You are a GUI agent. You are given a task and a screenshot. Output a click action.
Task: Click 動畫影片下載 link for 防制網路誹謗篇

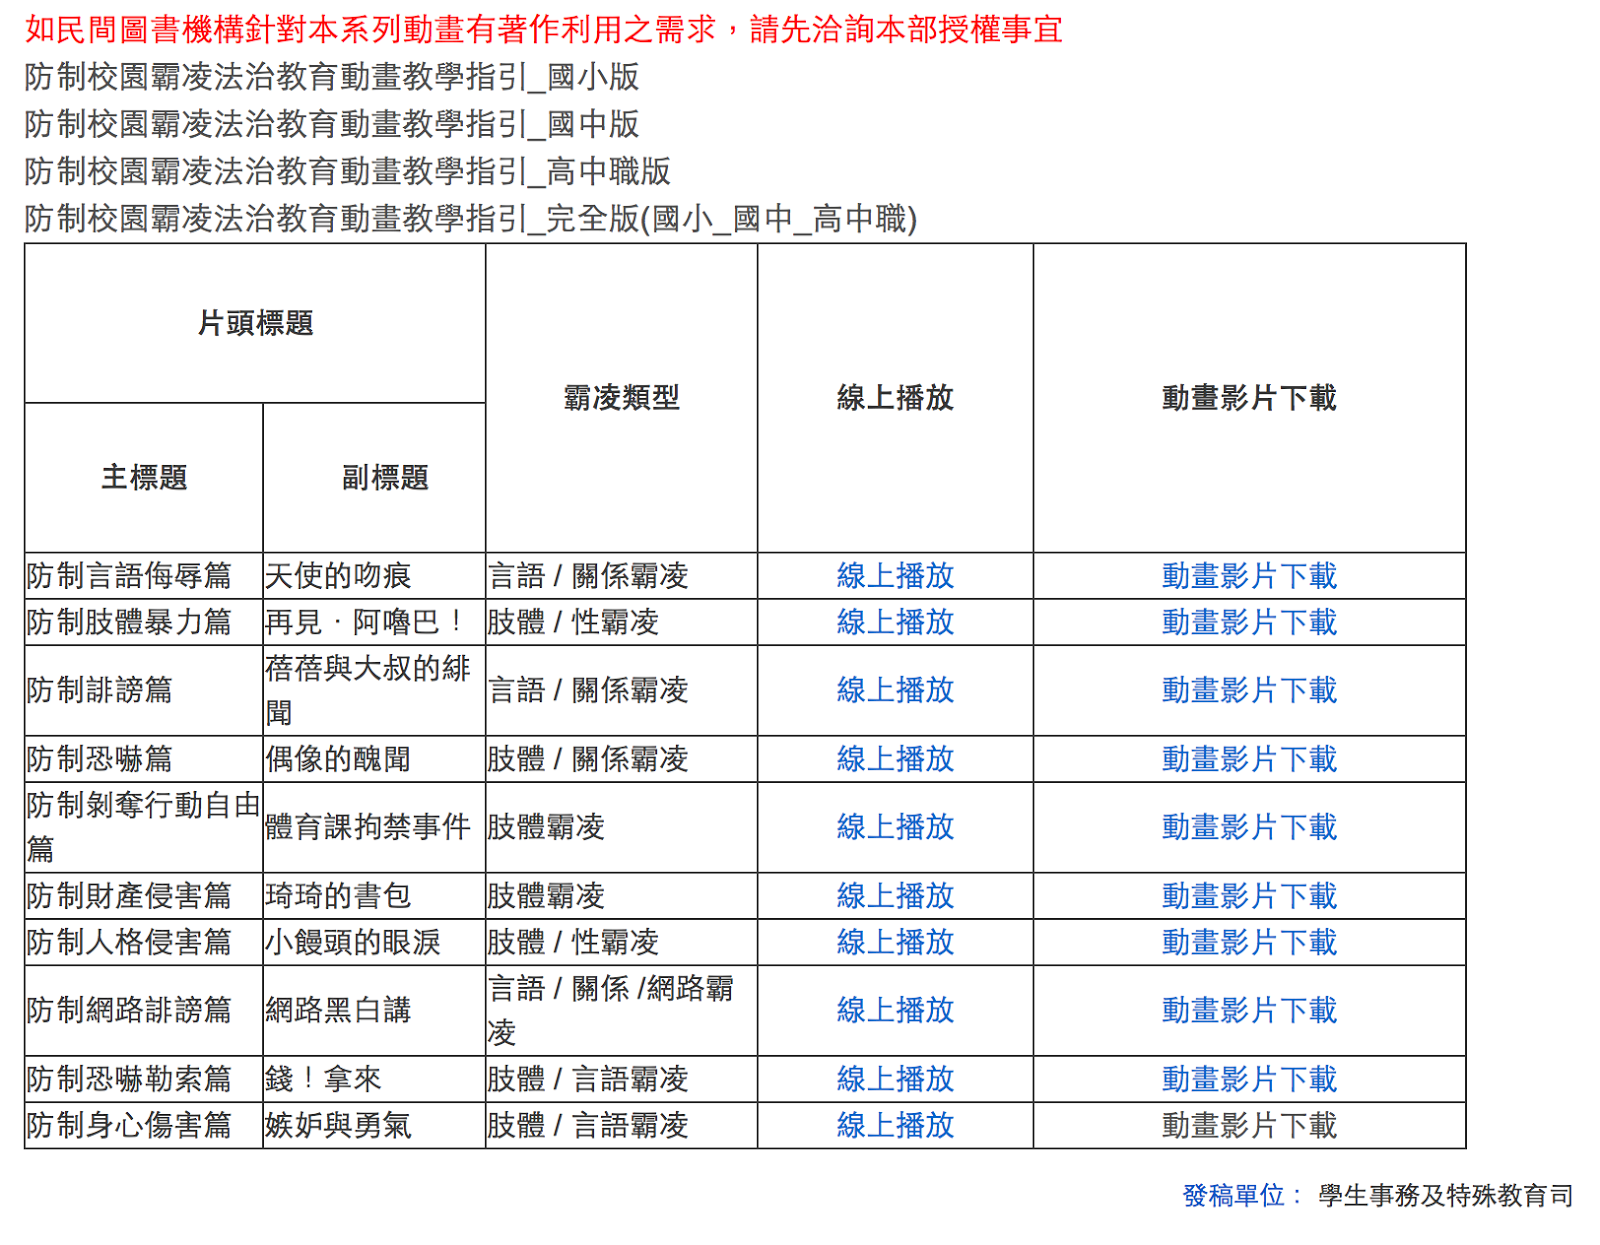coord(1249,1010)
